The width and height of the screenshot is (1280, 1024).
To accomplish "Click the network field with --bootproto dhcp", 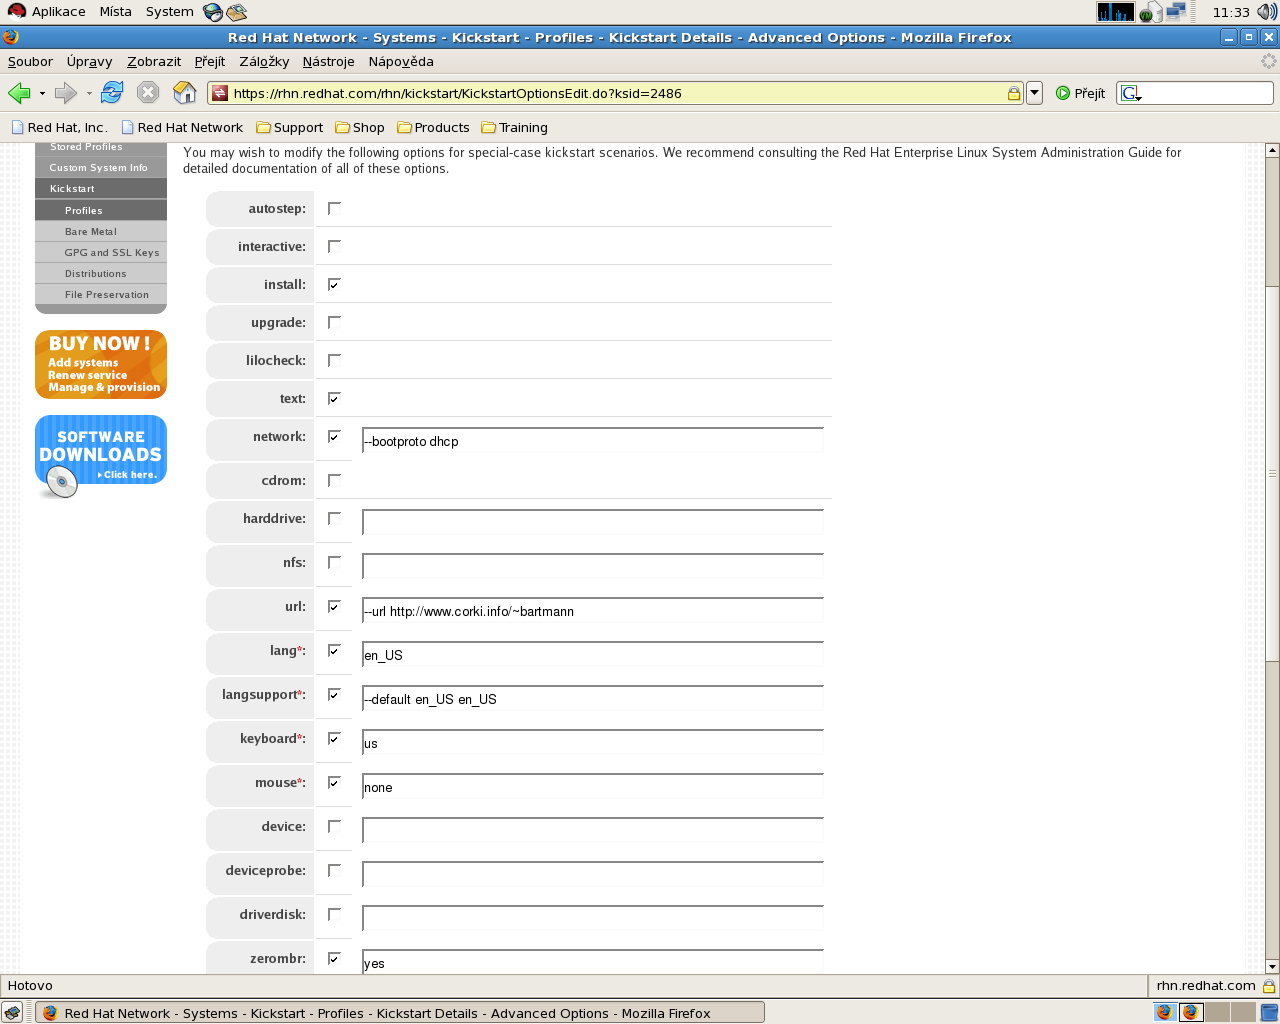I will click(x=593, y=441).
